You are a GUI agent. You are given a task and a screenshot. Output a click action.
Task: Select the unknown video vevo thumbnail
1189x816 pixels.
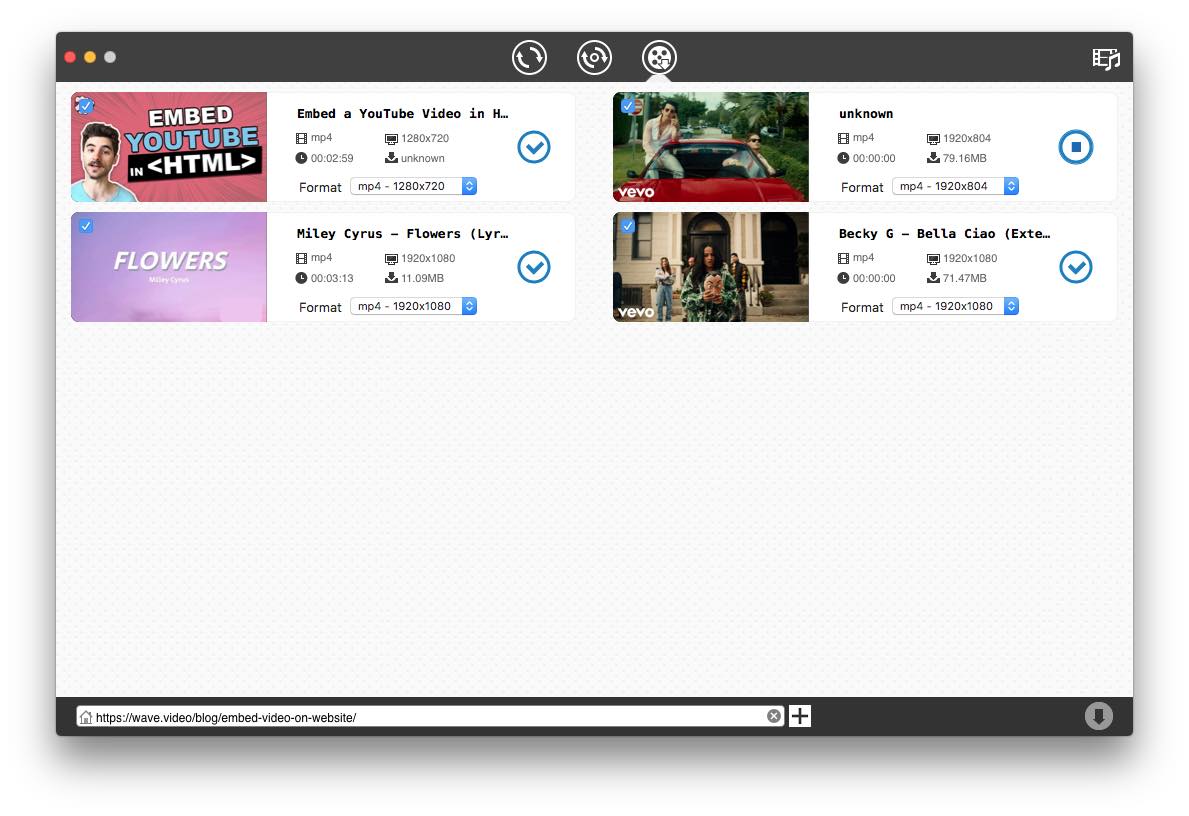pos(710,148)
